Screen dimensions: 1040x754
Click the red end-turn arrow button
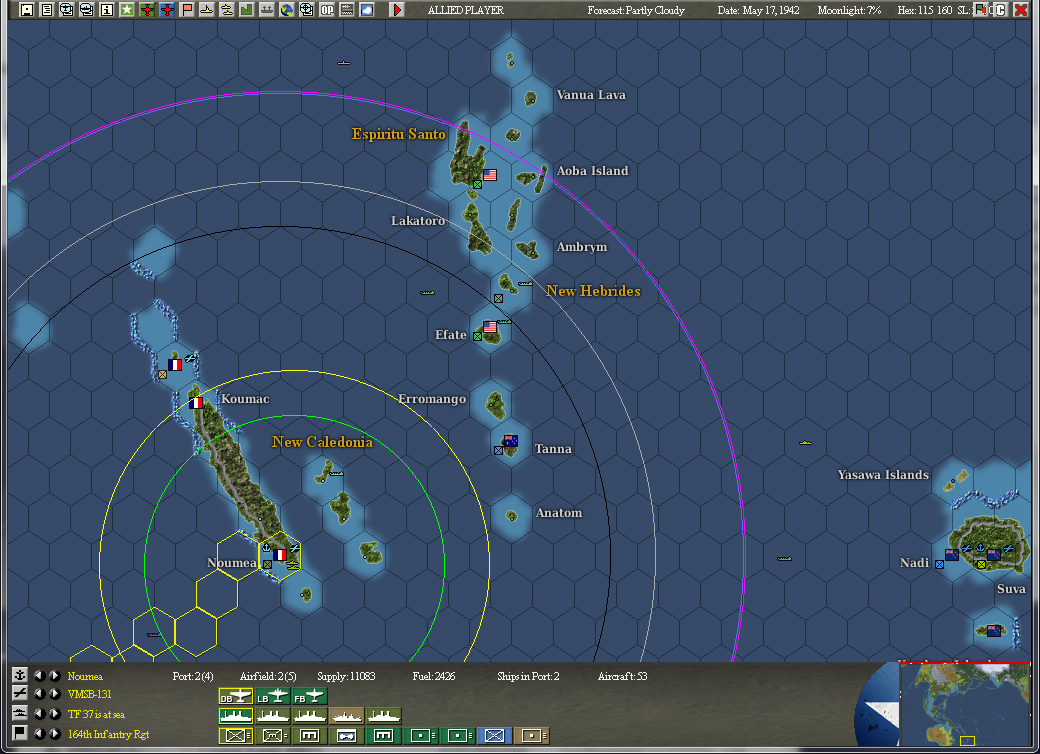[x=397, y=10]
